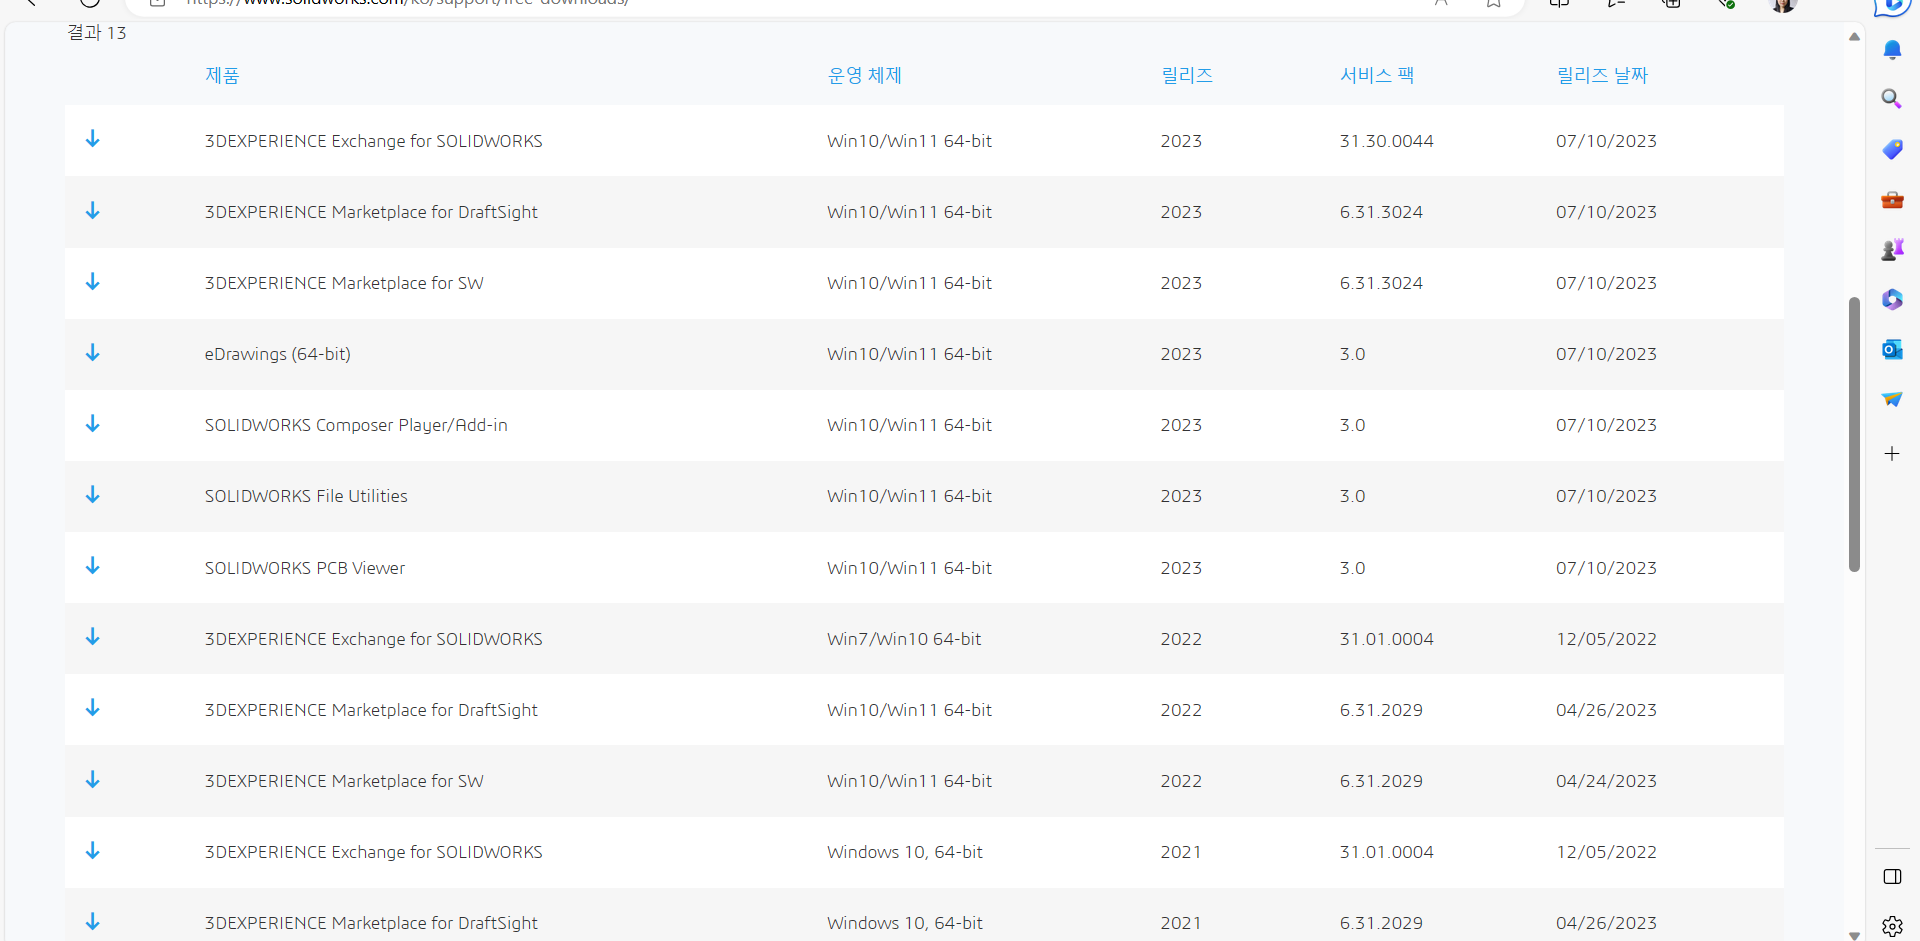Click the 07/10/2023 date in PCB Viewer row
Screen dimensions: 1920x941
pos(1606,568)
